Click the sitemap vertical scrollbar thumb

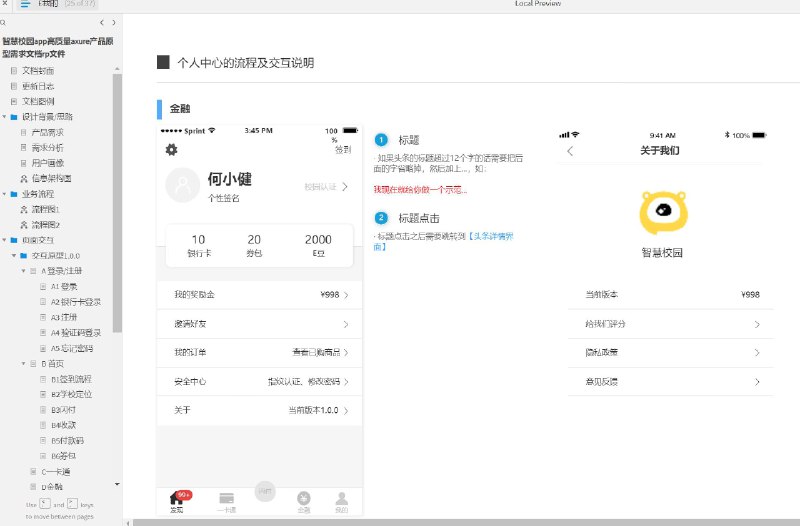click(117, 203)
